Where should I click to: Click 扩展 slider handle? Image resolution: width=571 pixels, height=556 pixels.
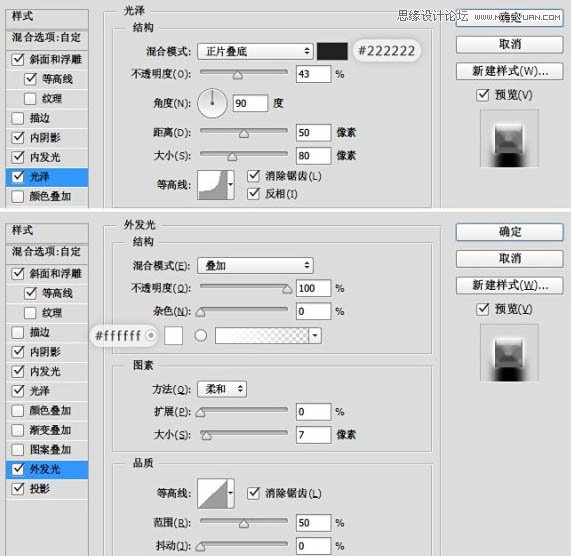pyautogui.click(x=200, y=413)
